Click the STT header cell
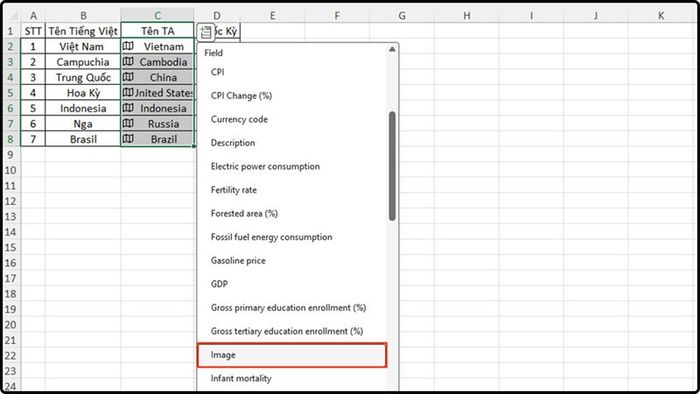700x394 pixels. 33,31
